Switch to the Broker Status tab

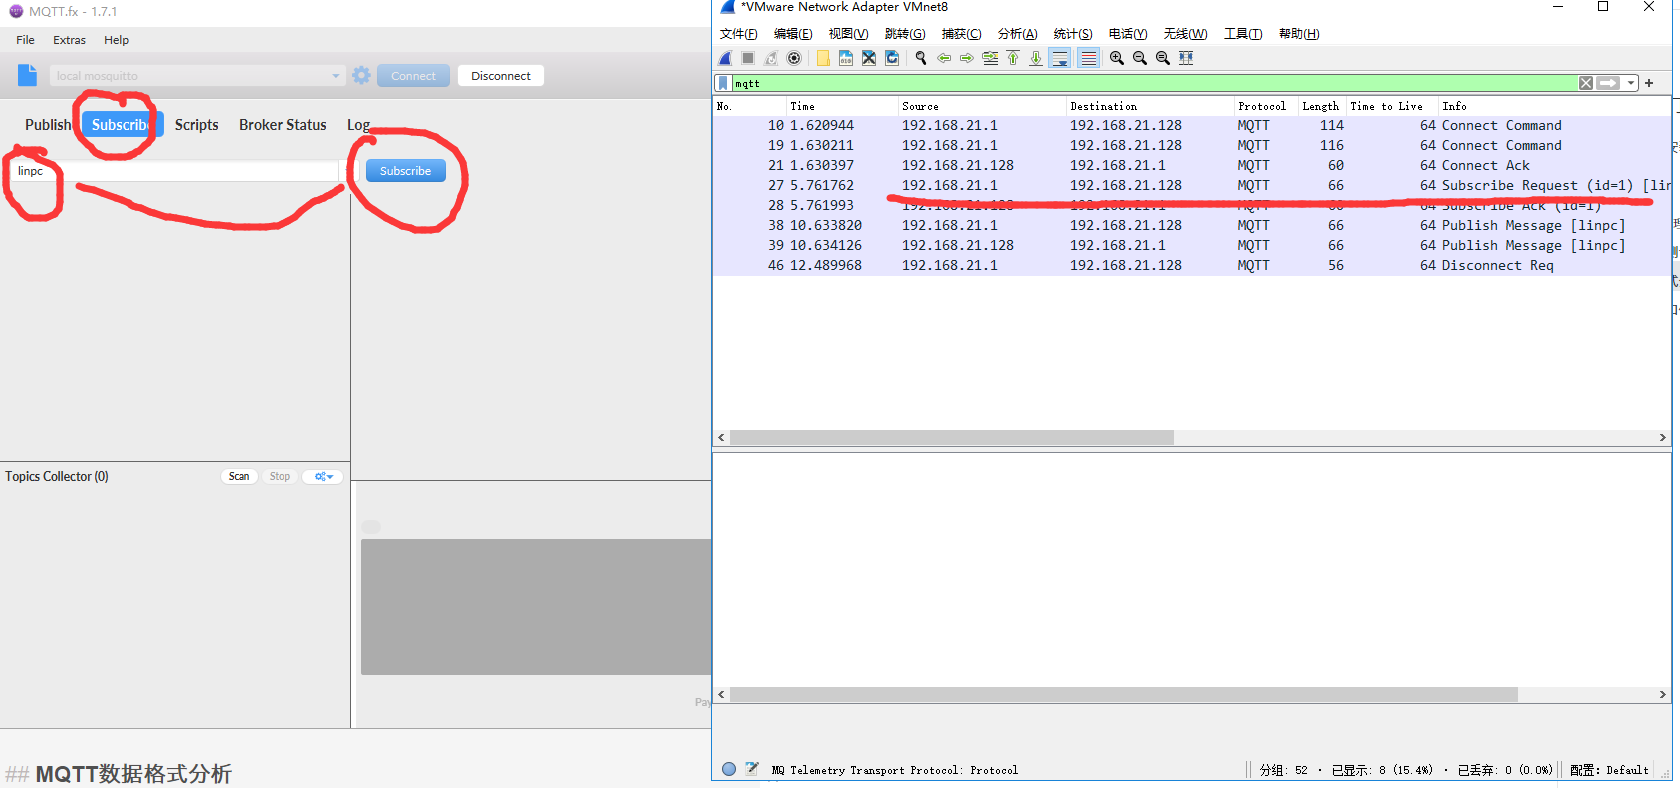282,125
